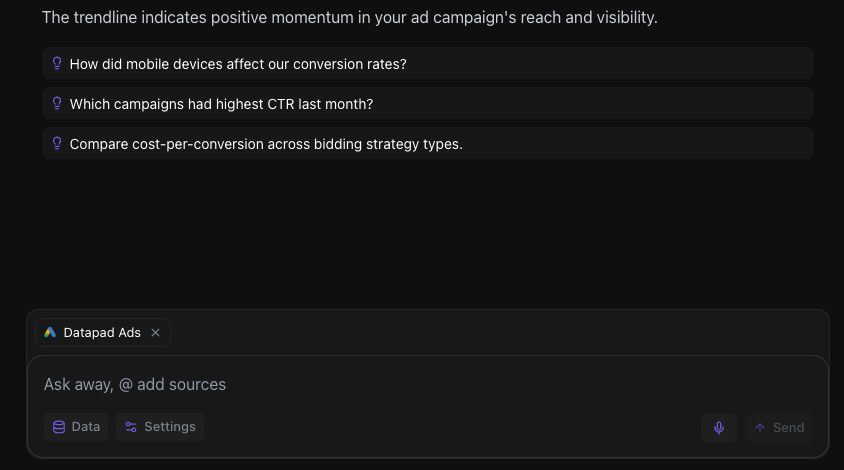Select suggestion about mobile devices conversion rates
Screen dimensions: 844x470
click(x=427, y=64)
